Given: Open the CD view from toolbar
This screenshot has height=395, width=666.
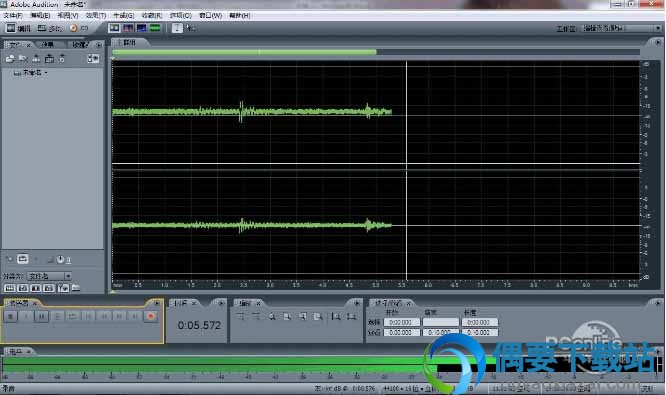Looking at the screenshot, I should click(x=79, y=28).
